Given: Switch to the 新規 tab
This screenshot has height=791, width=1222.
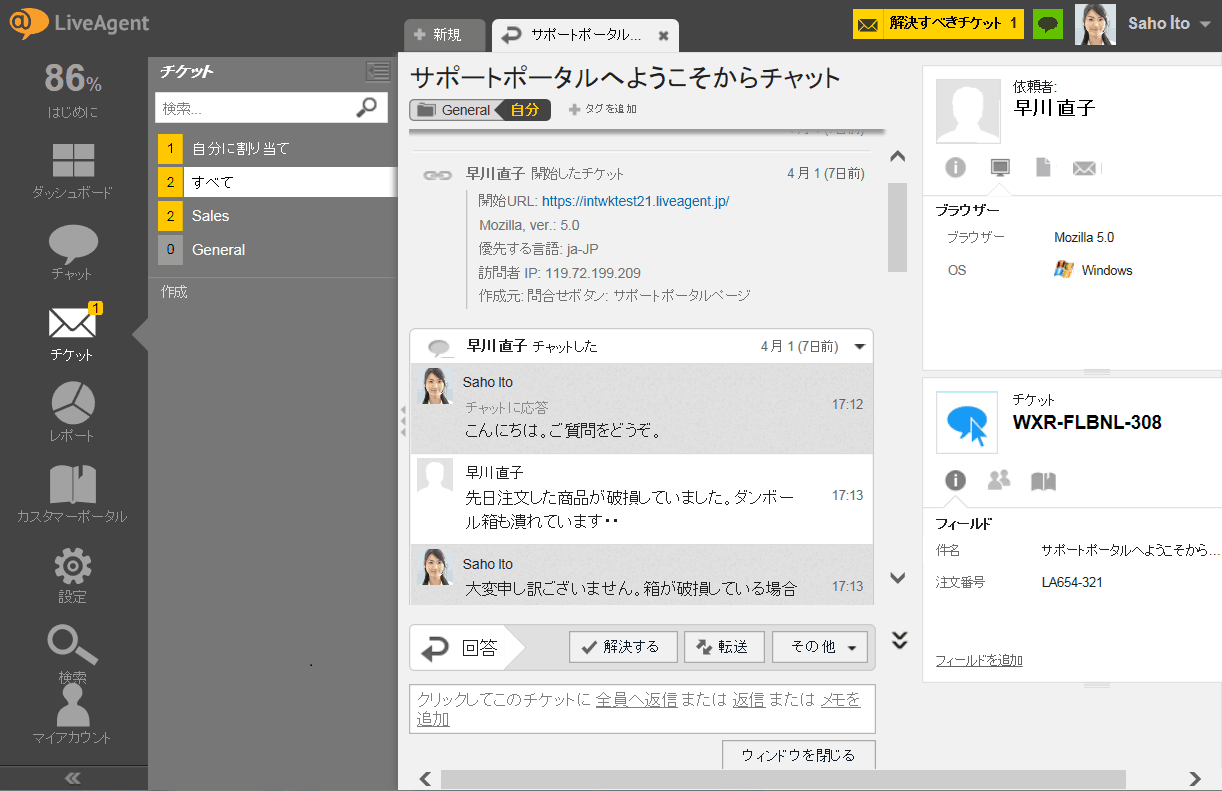Looking at the screenshot, I should (444, 35).
